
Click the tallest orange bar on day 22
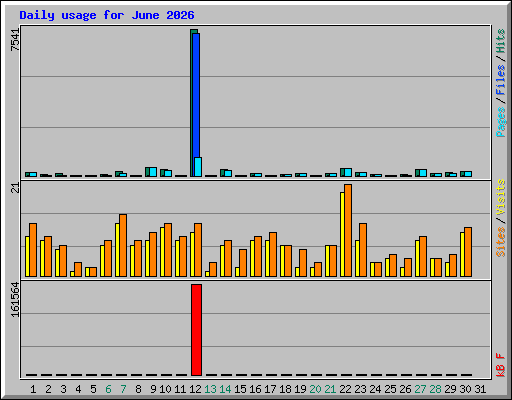(348, 230)
